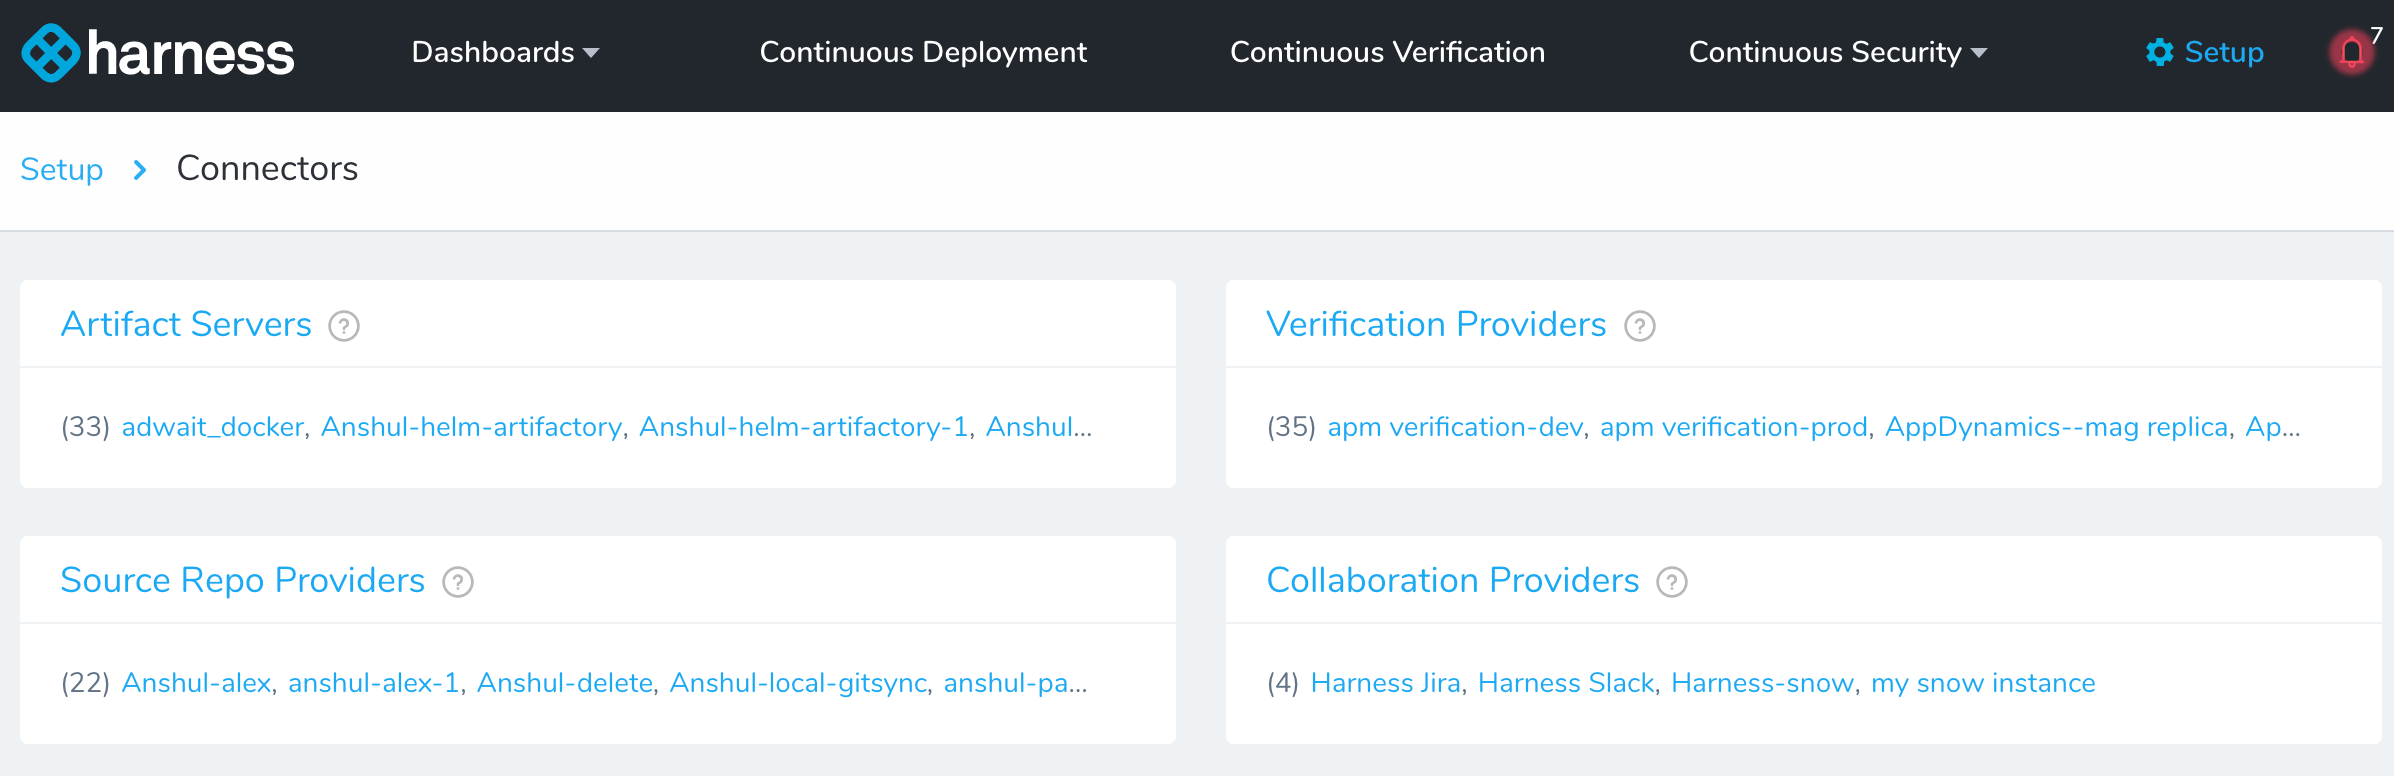Image resolution: width=2394 pixels, height=776 pixels.
Task: Open the my snow instance provider
Action: [x=1983, y=683]
